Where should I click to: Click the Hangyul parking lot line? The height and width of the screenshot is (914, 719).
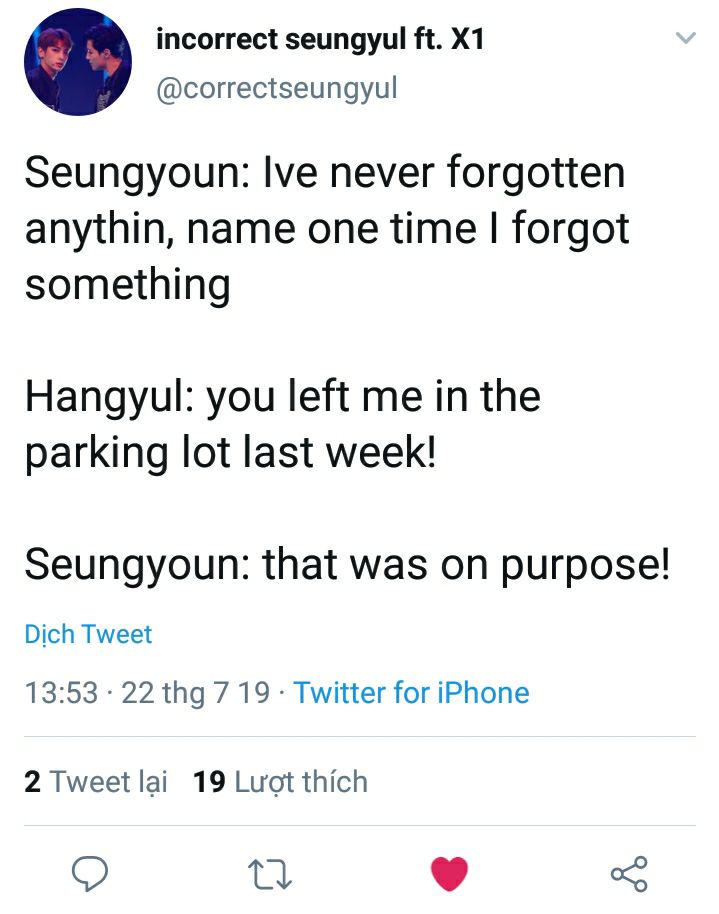coord(282,425)
